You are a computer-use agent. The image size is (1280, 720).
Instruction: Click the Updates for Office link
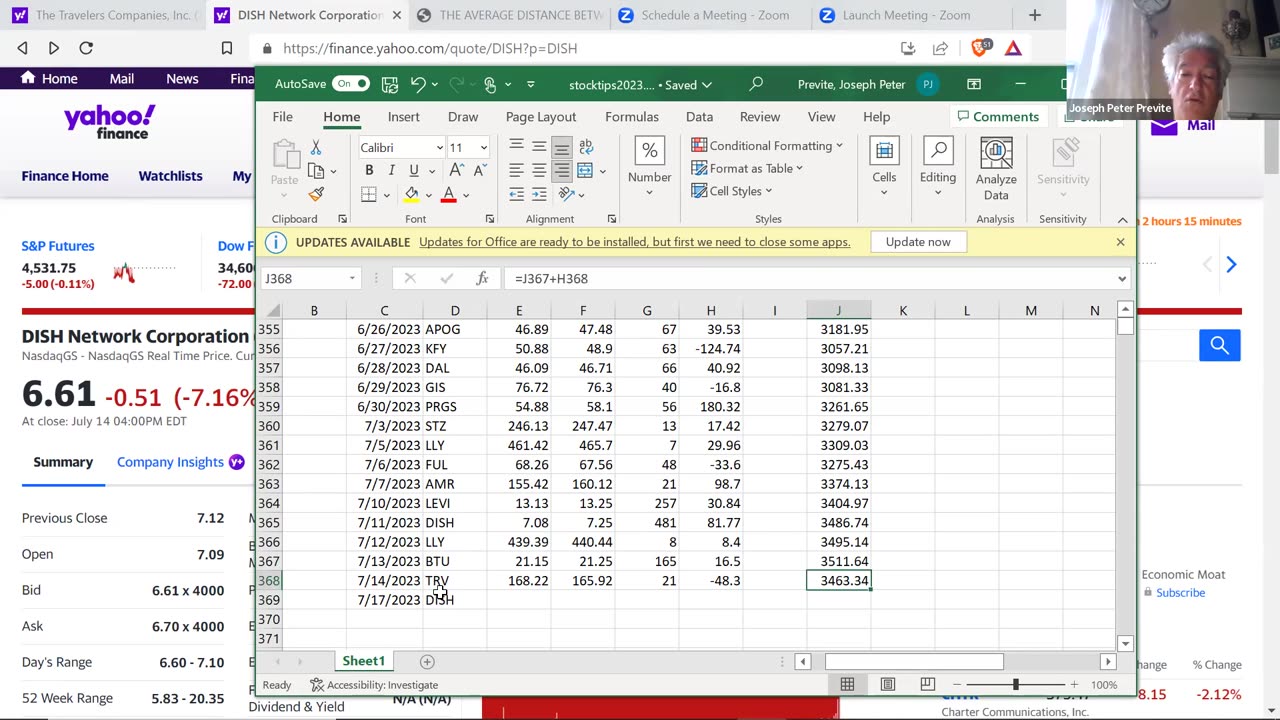pos(634,242)
